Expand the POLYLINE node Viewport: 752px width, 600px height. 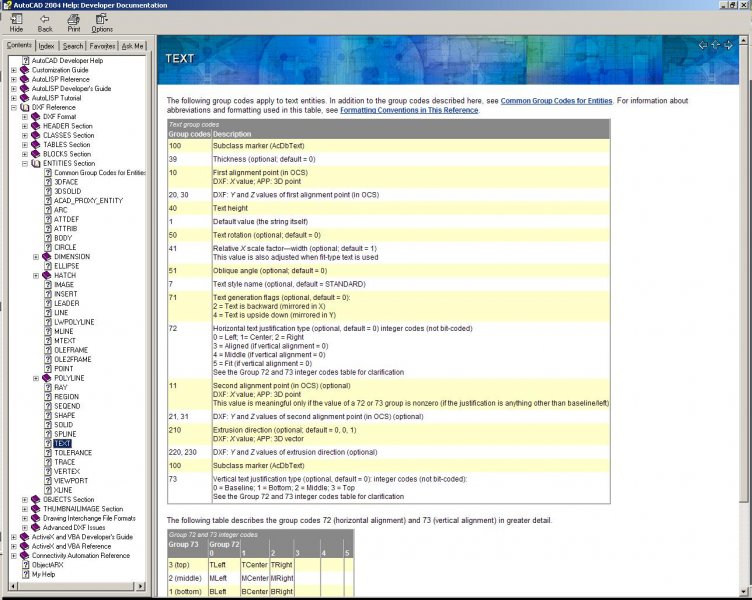36,378
